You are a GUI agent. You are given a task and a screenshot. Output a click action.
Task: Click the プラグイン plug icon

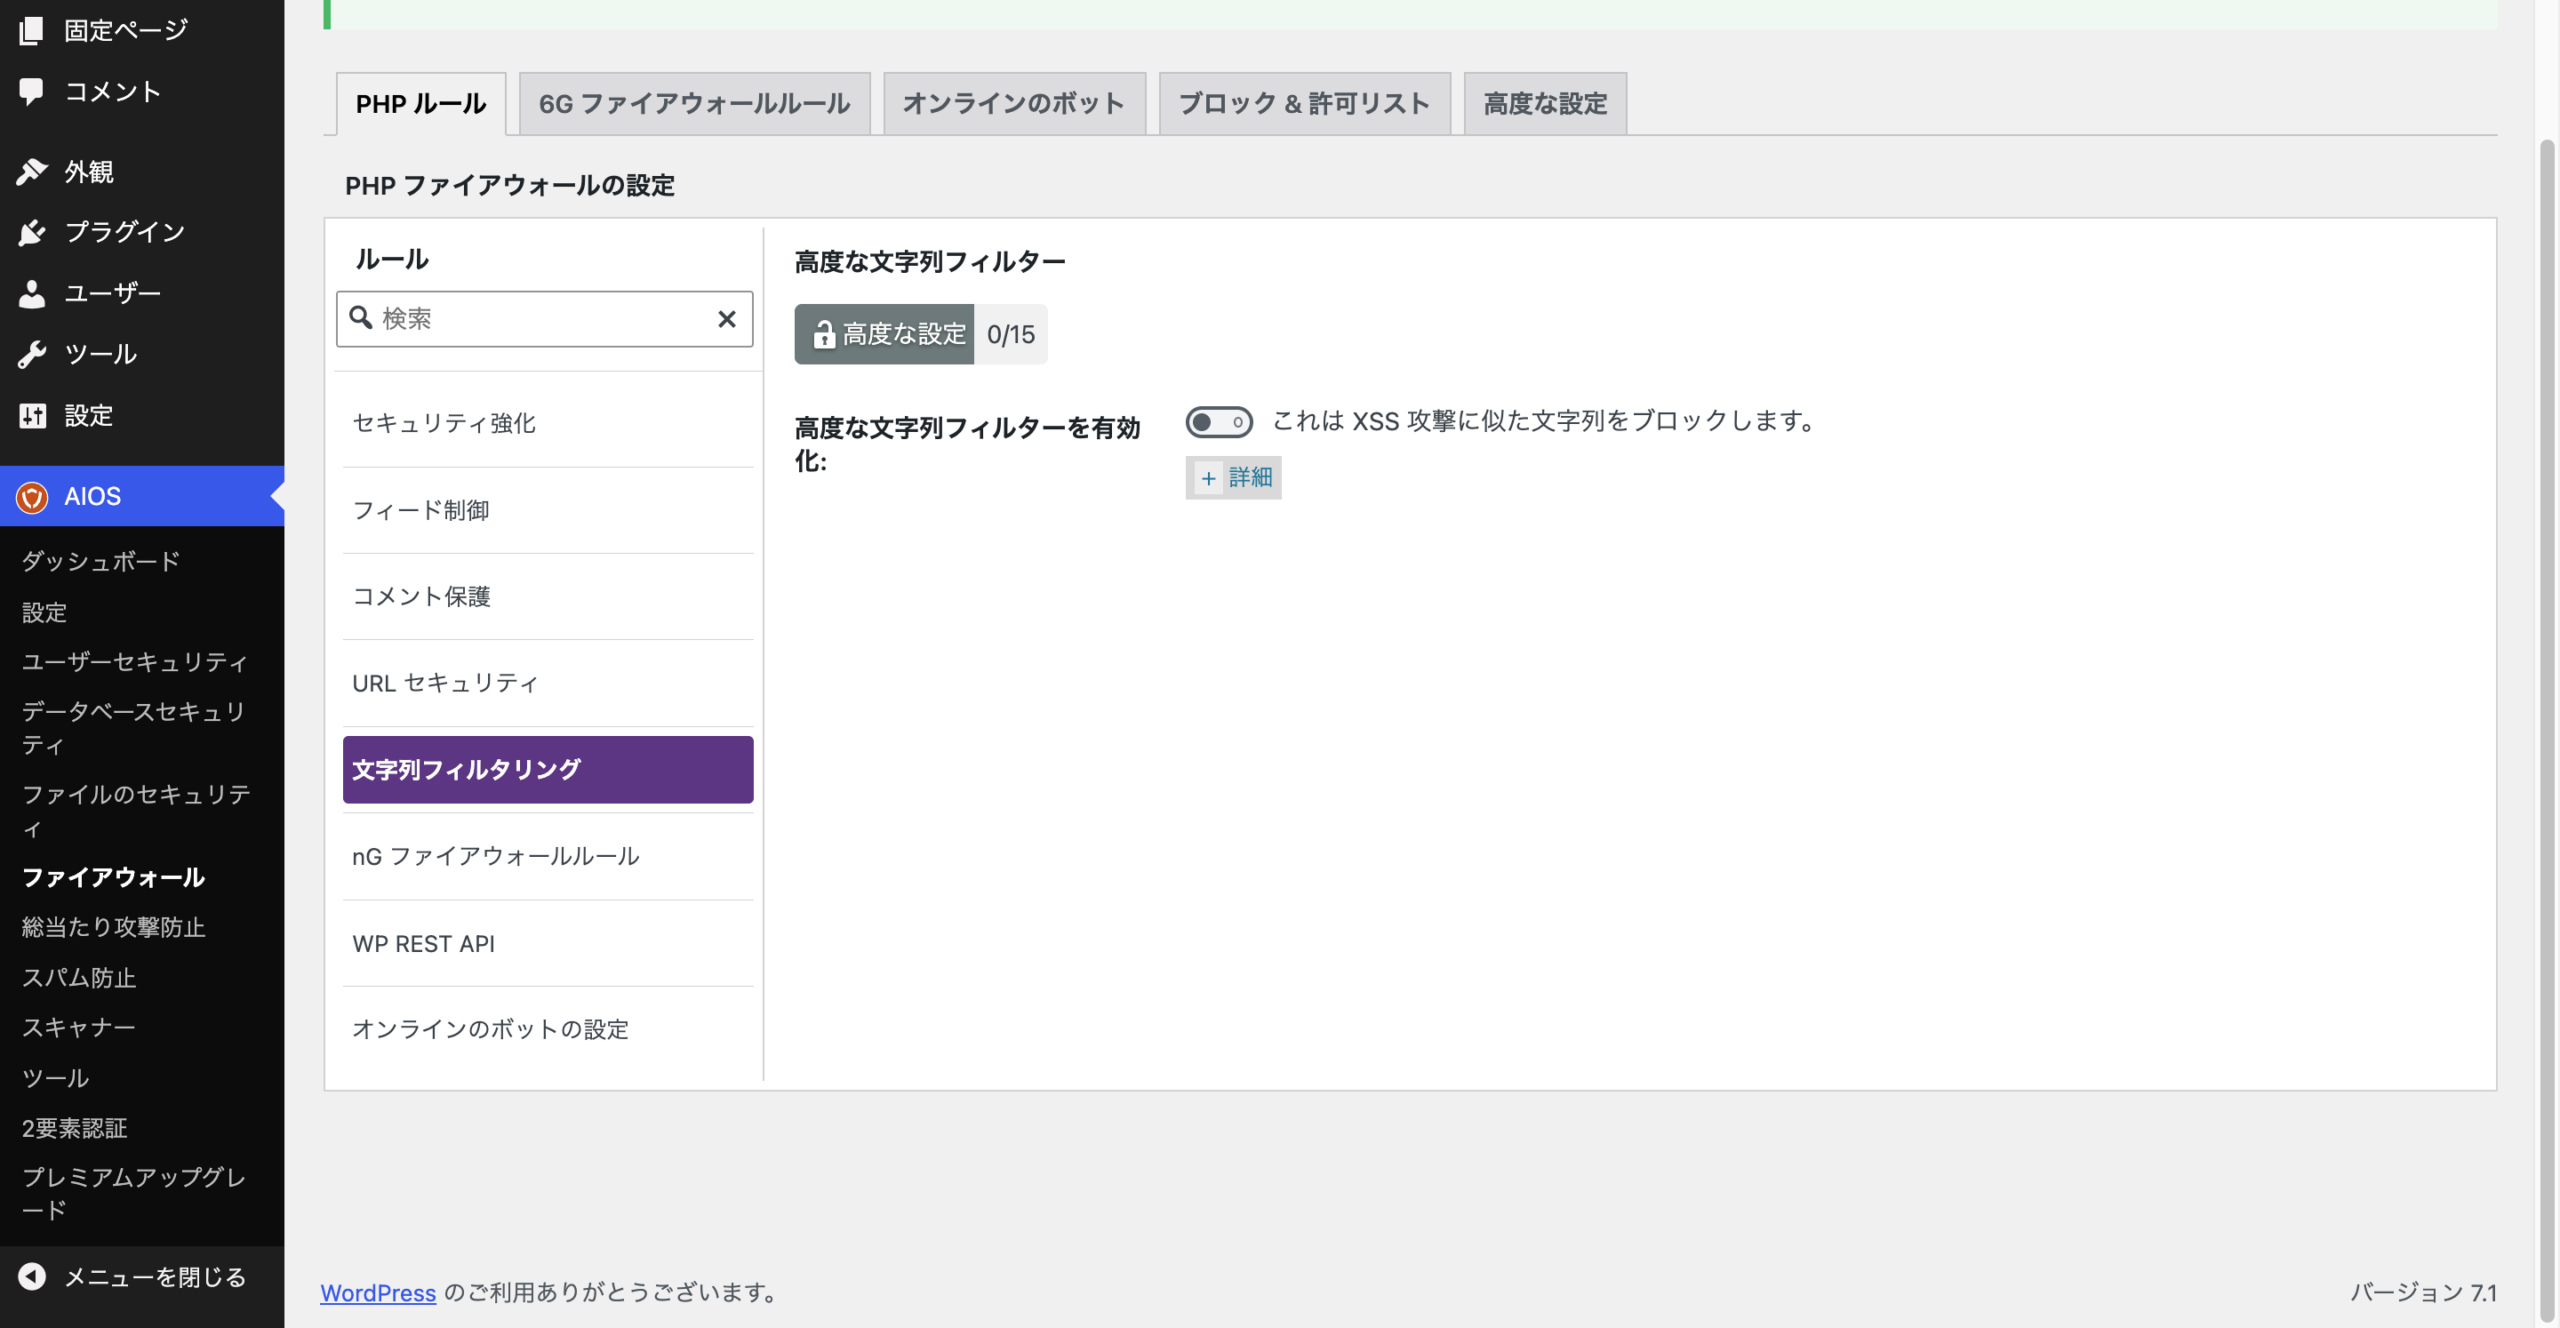31,232
